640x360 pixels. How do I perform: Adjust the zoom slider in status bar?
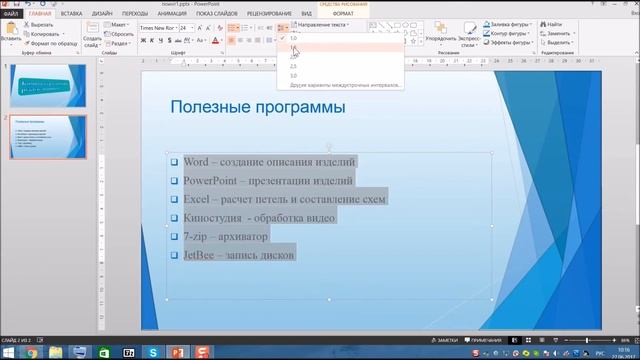[x=587, y=340]
